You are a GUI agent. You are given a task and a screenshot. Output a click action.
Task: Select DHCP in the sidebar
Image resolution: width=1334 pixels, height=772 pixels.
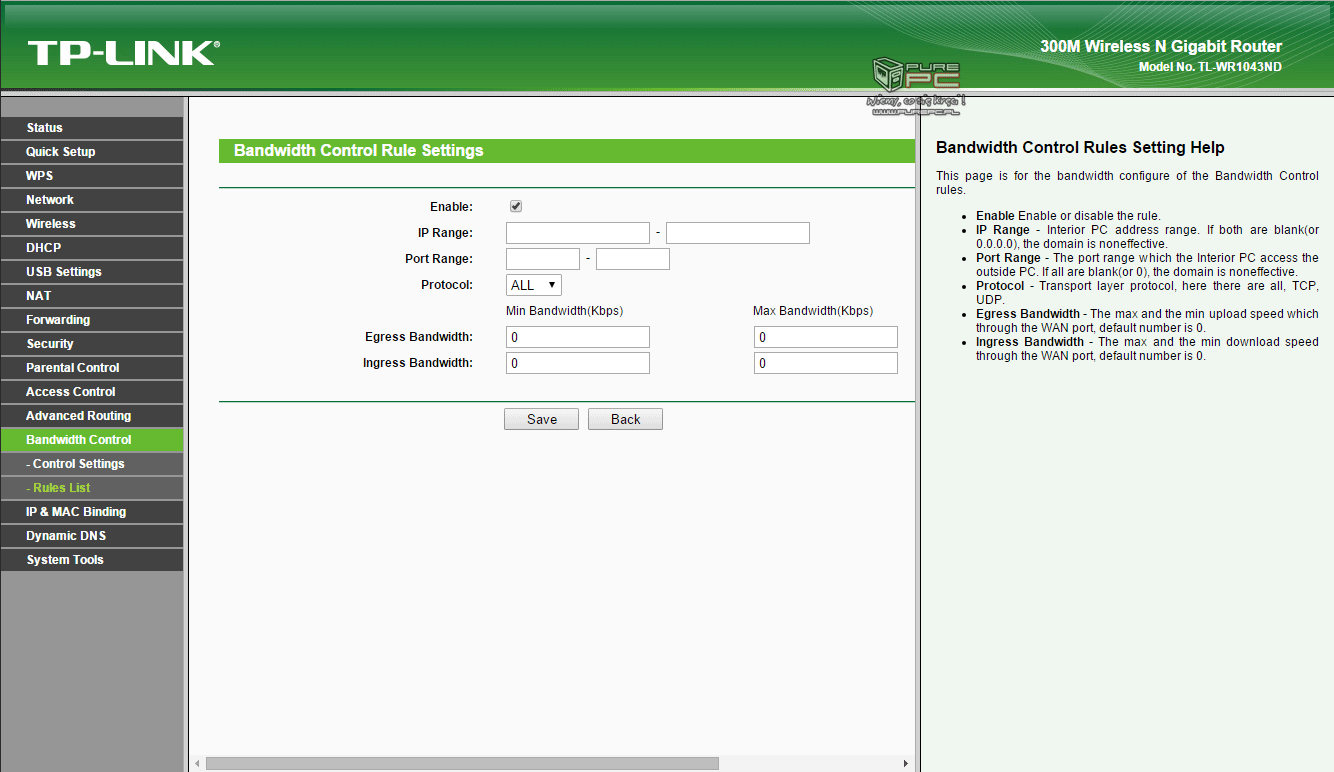(x=92, y=248)
